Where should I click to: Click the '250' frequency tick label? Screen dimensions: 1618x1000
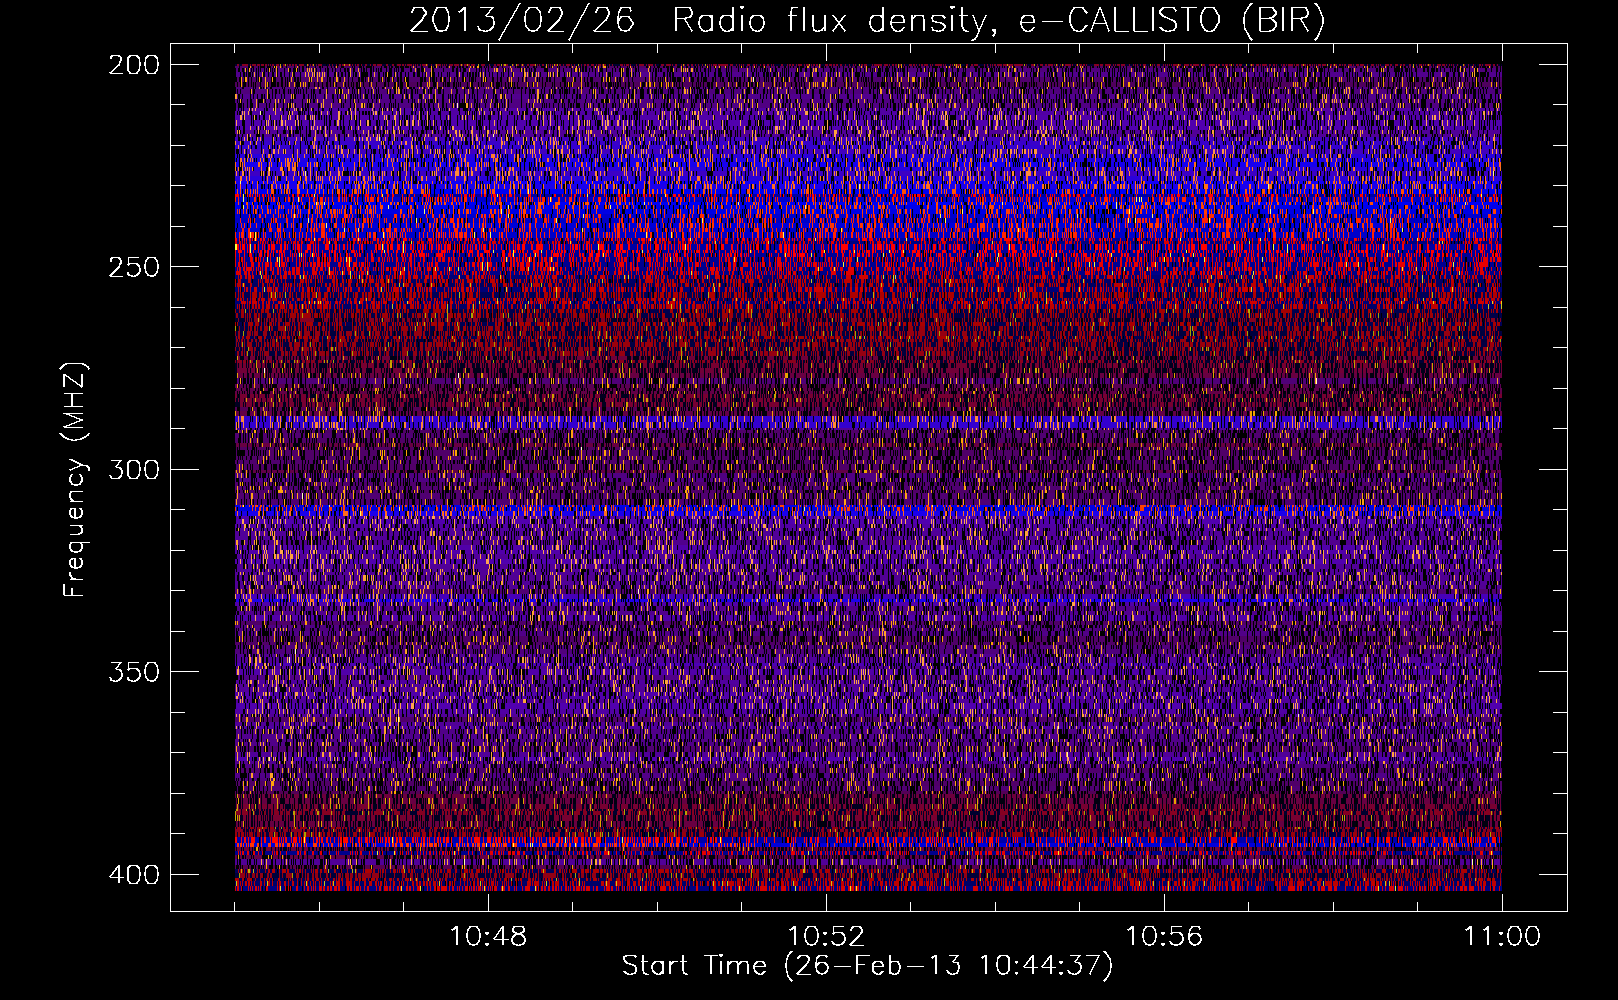tap(134, 267)
